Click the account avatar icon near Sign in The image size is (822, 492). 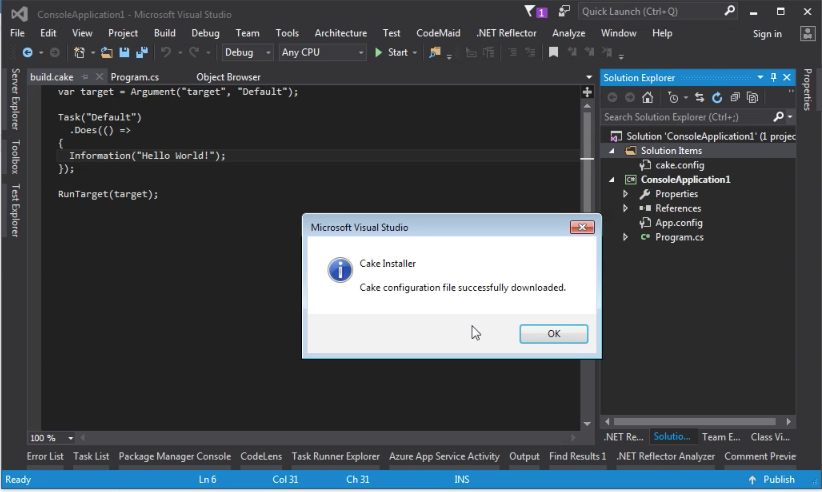coord(807,34)
